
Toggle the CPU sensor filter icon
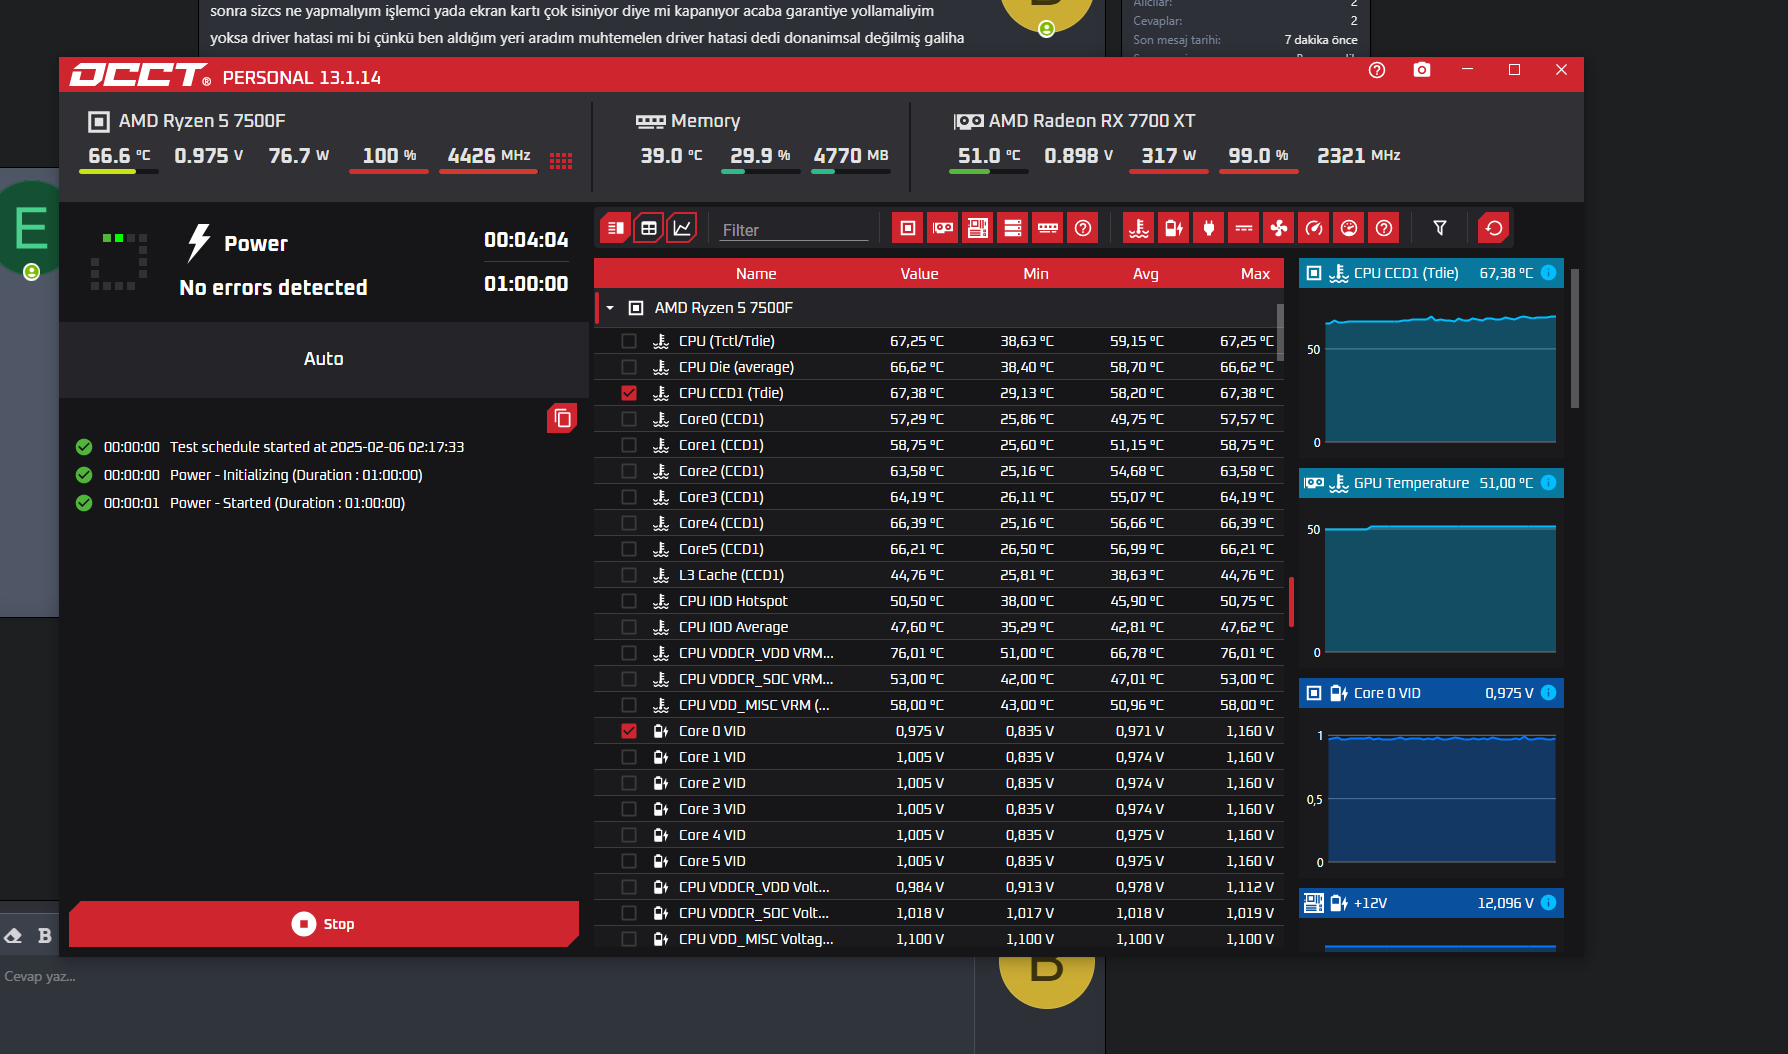(908, 228)
